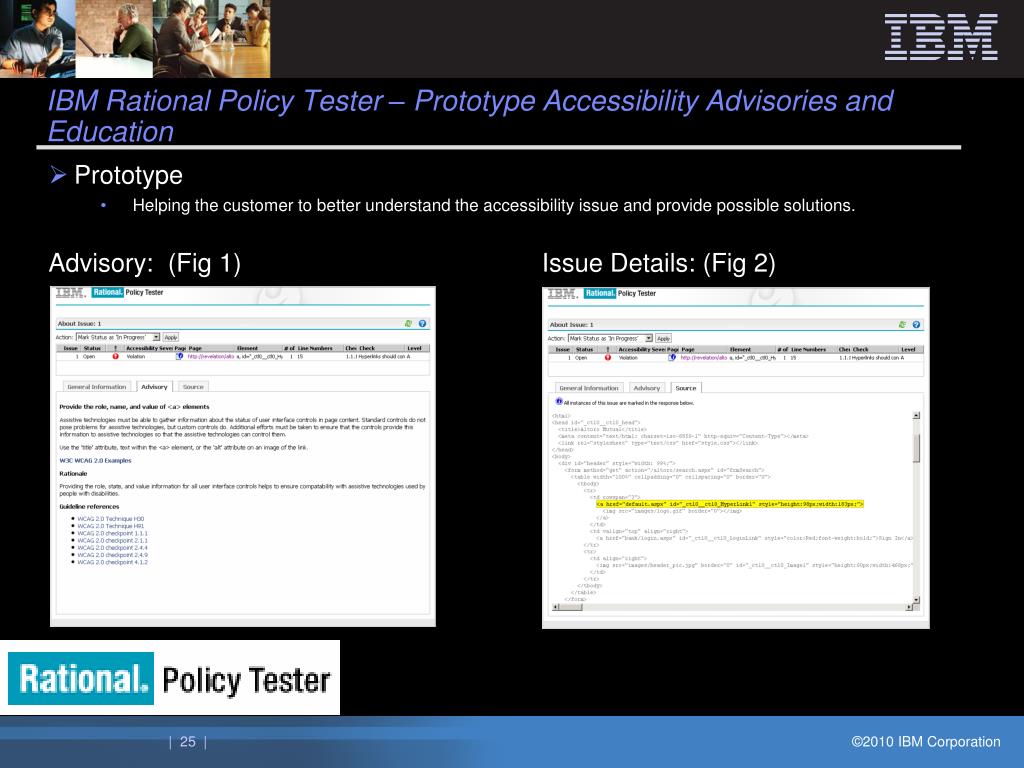
Task: Open the Advisory tab in Fig 2
Action: pos(647,388)
